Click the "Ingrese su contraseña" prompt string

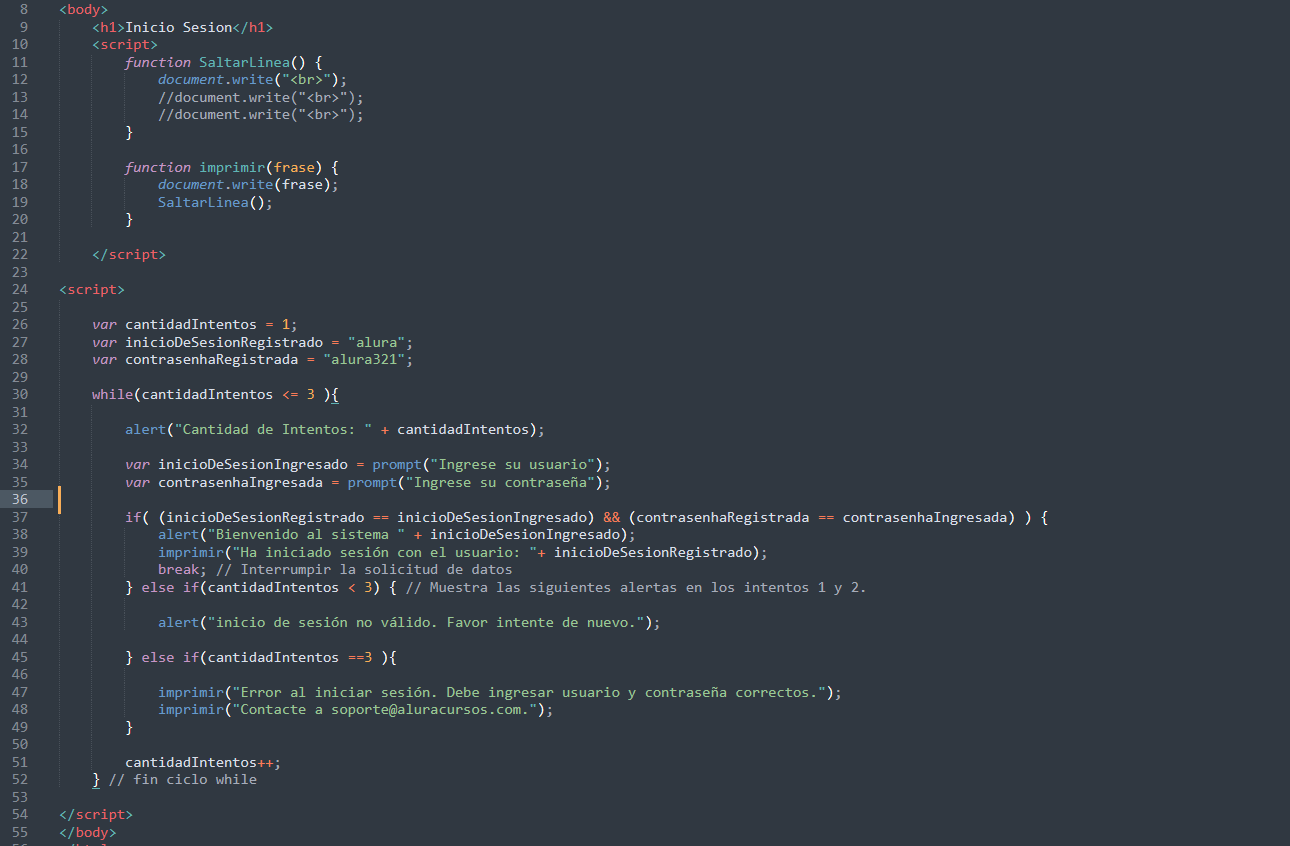pos(501,482)
